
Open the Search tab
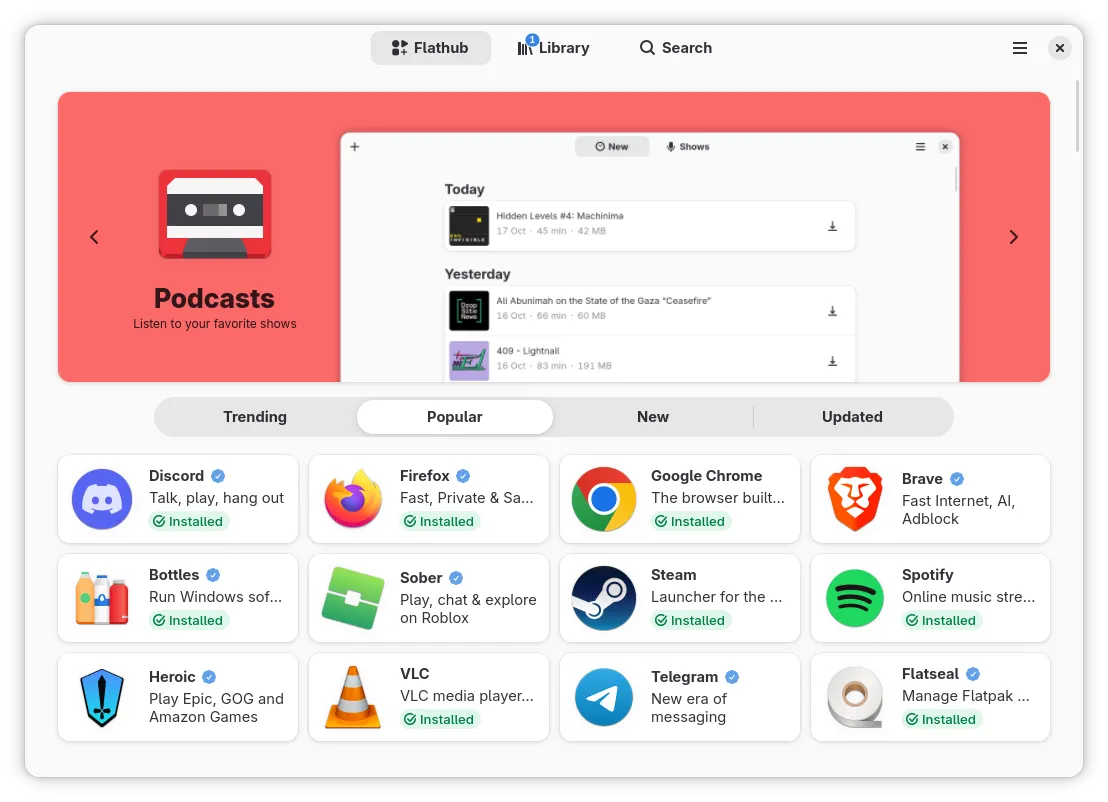676,48
